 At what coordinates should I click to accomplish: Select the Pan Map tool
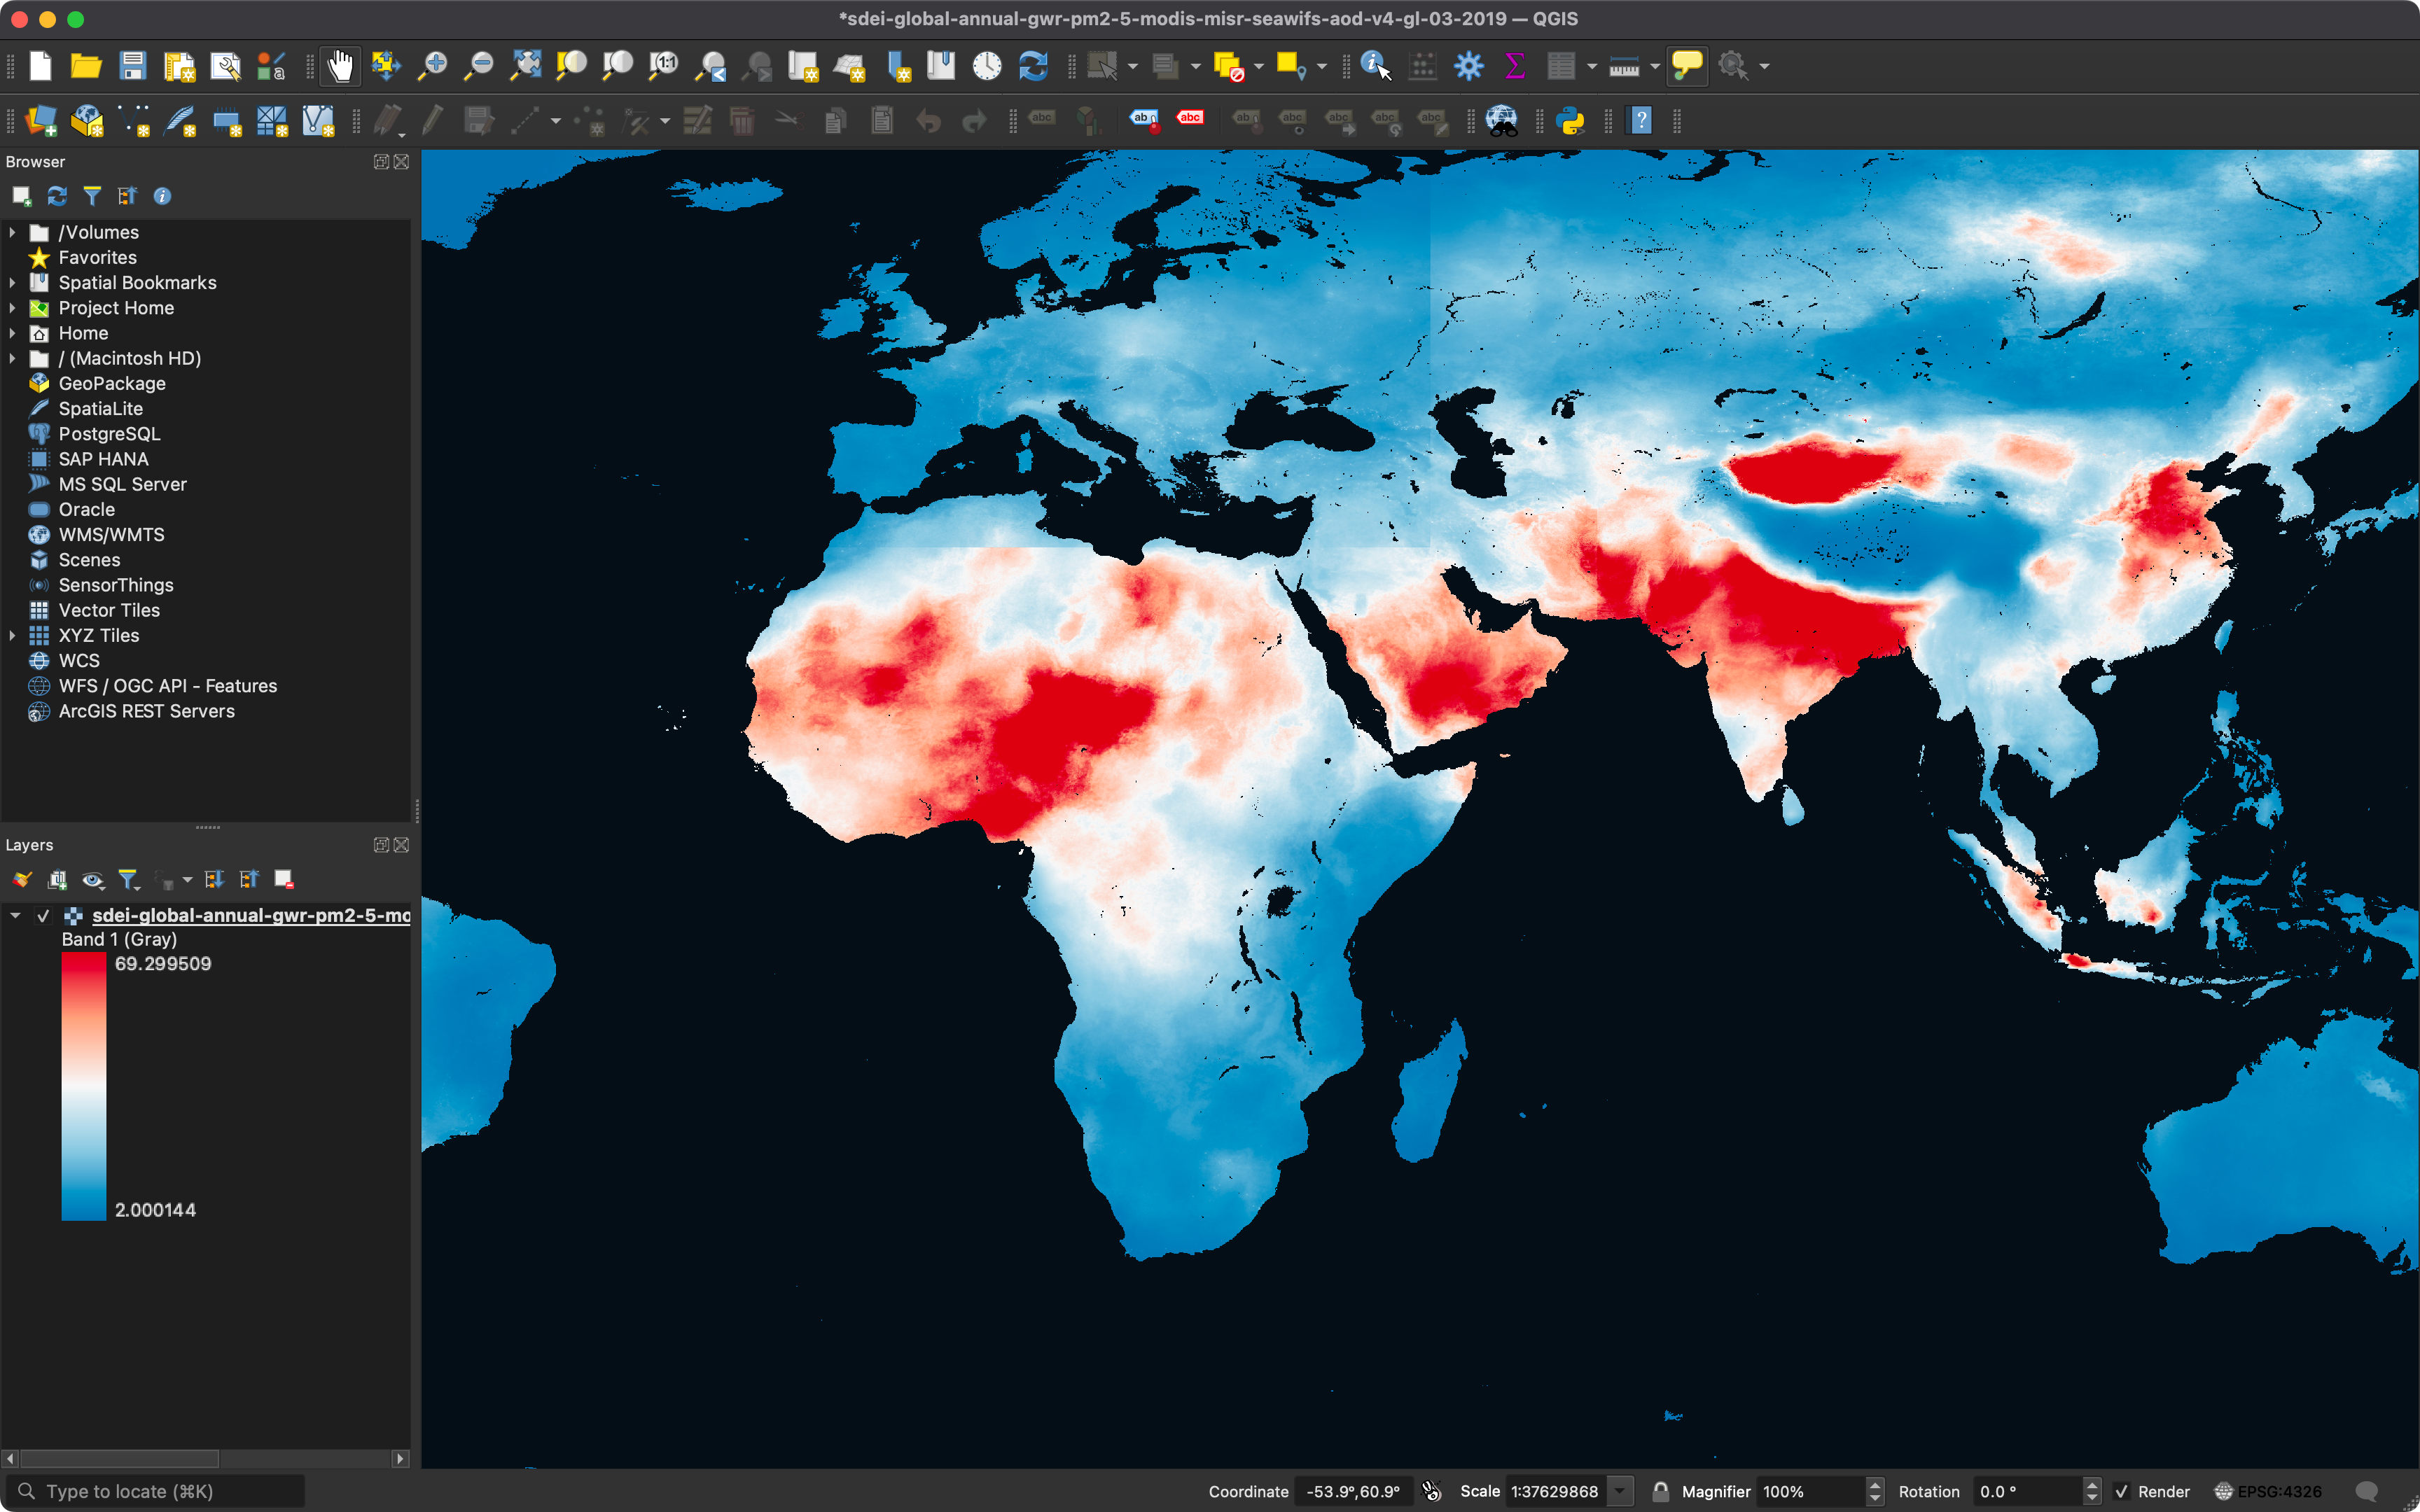click(x=339, y=65)
